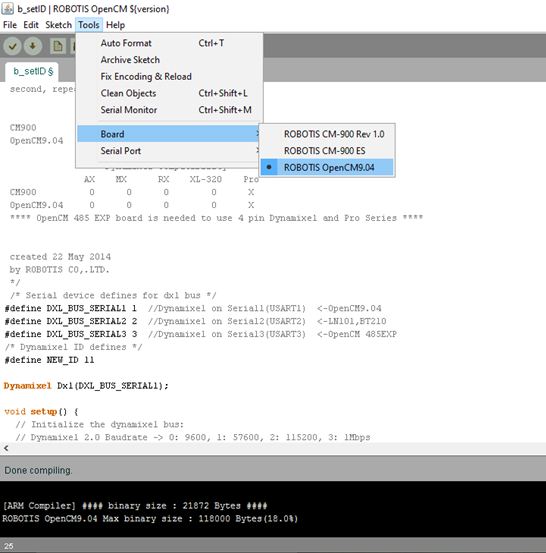Click the Dynamixel 2.0 Baudrate comment line
The width and height of the screenshot is (546, 553).
[193, 437]
